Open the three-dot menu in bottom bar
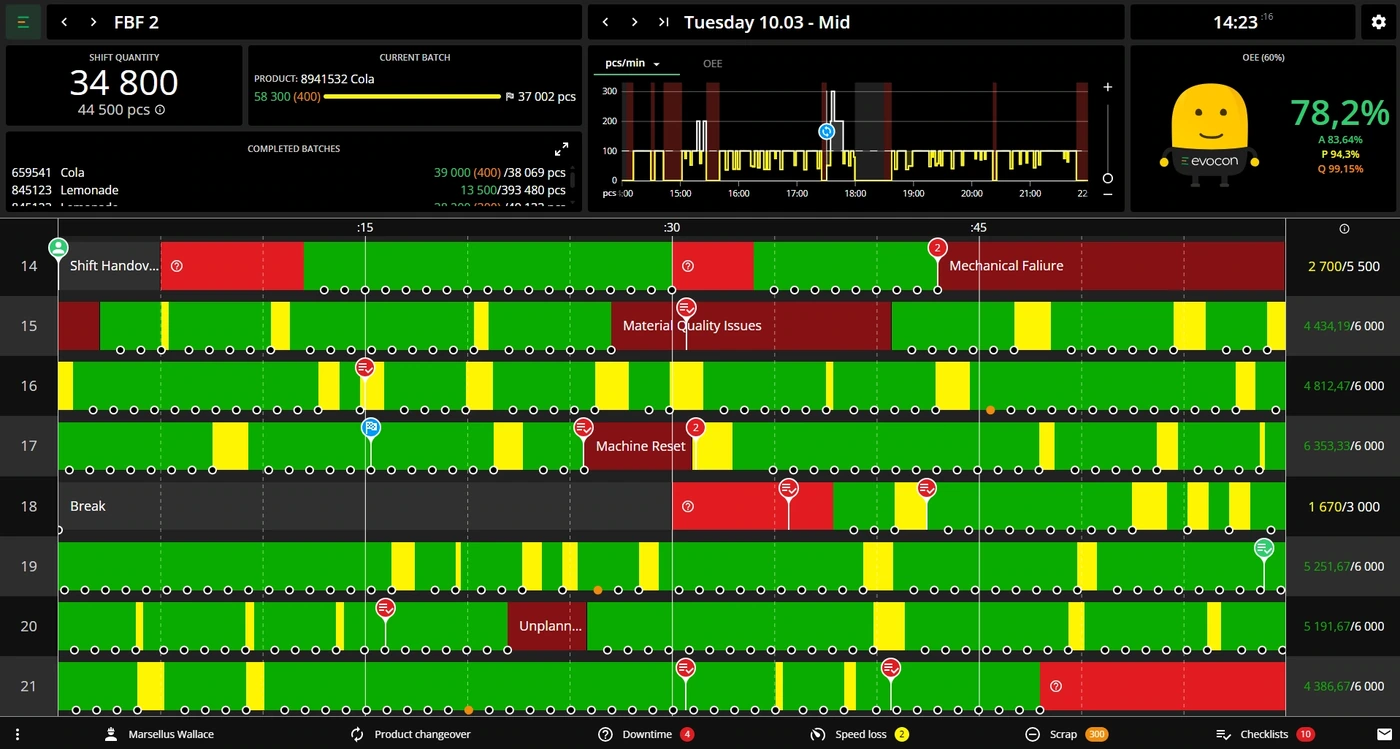Viewport: 1400px width, 749px height. tap(17, 734)
